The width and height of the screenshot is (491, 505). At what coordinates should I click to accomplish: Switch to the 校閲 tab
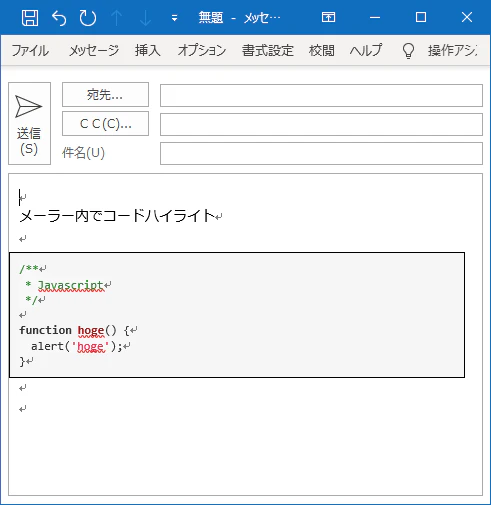(x=322, y=51)
